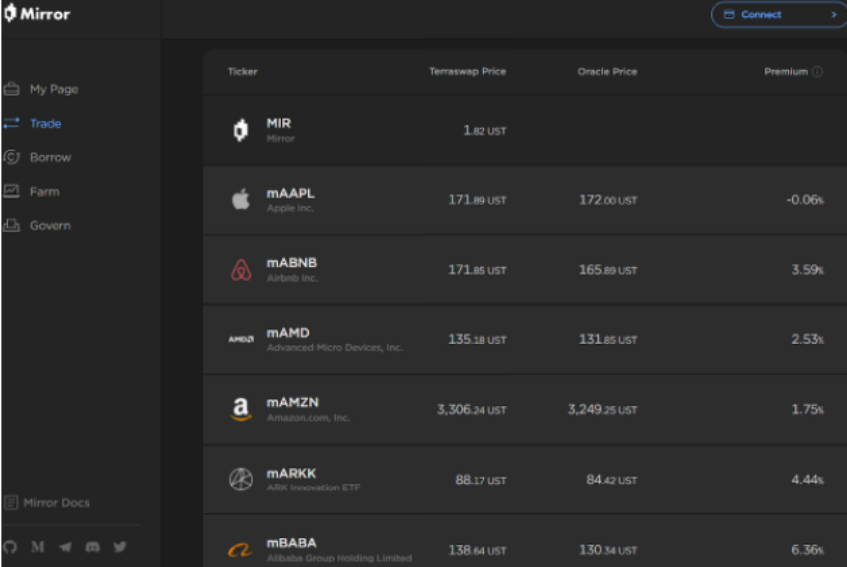Screen dimensions: 847x567
Task: Click mBABA premium 6.36%
Action: (808, 550)
